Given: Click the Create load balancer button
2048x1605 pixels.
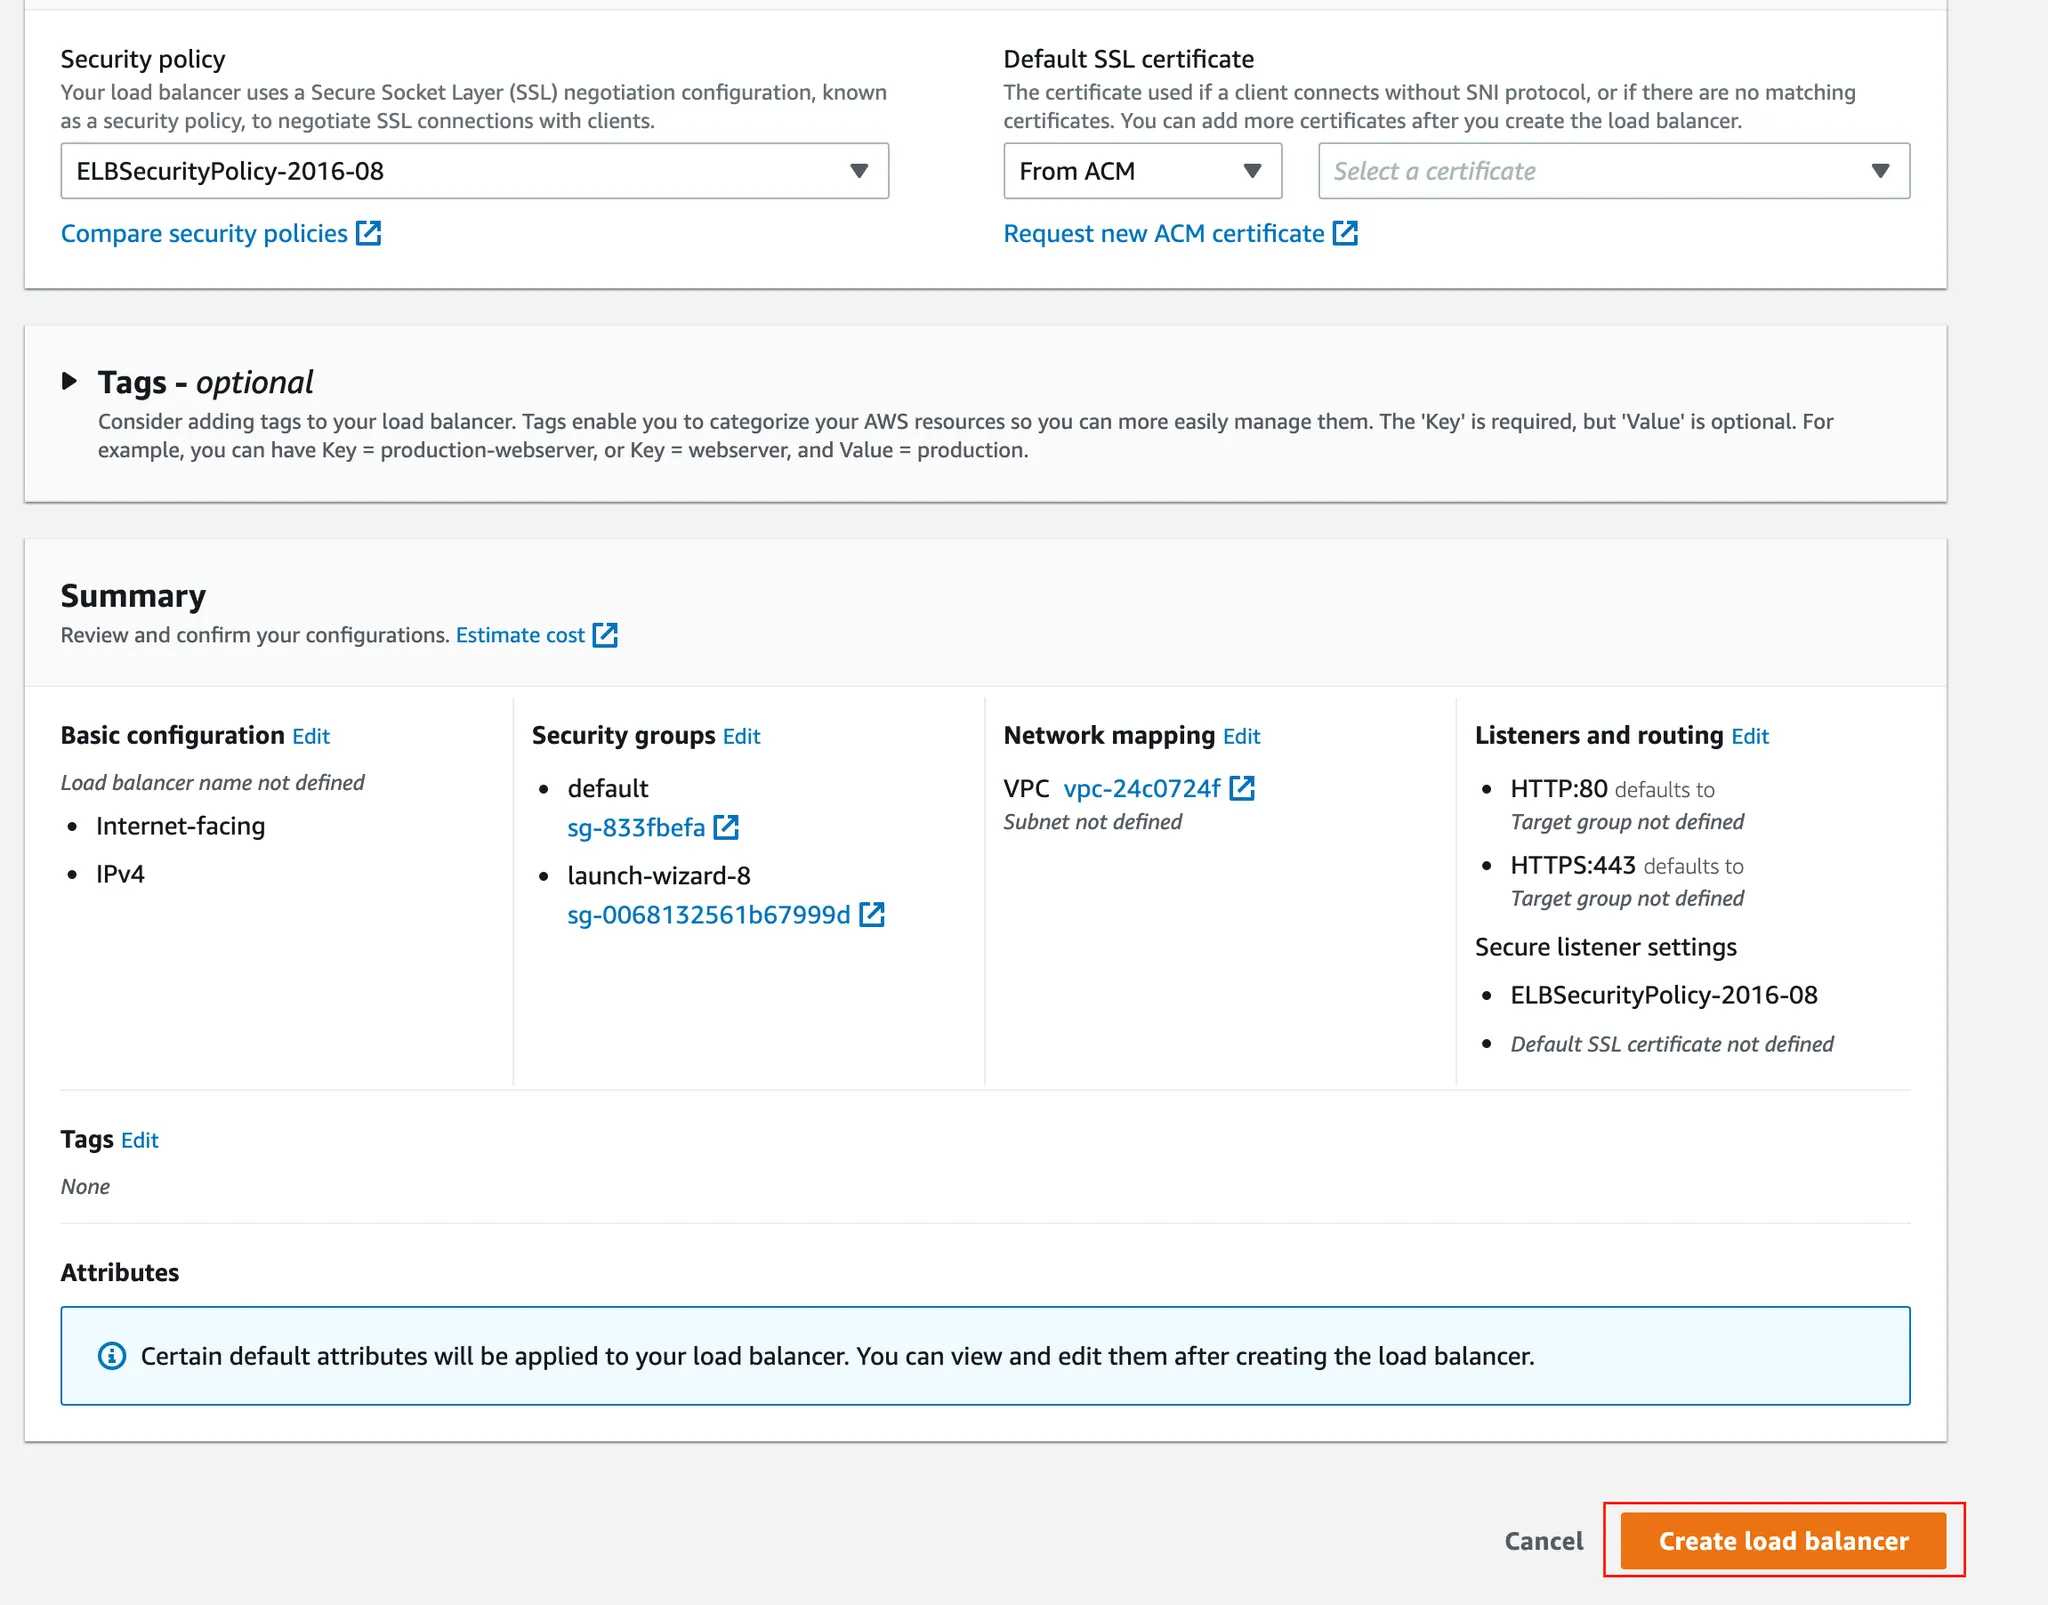Looking at the screenshot, I should [x=1783, y=1540].
